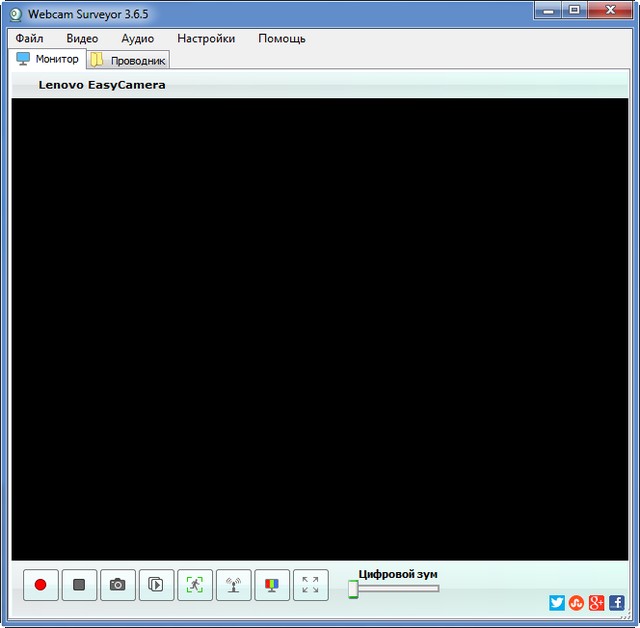This screenshot has height=628, width=640.
Task: Open the Twitter share icon
Action: coord(557,602)
